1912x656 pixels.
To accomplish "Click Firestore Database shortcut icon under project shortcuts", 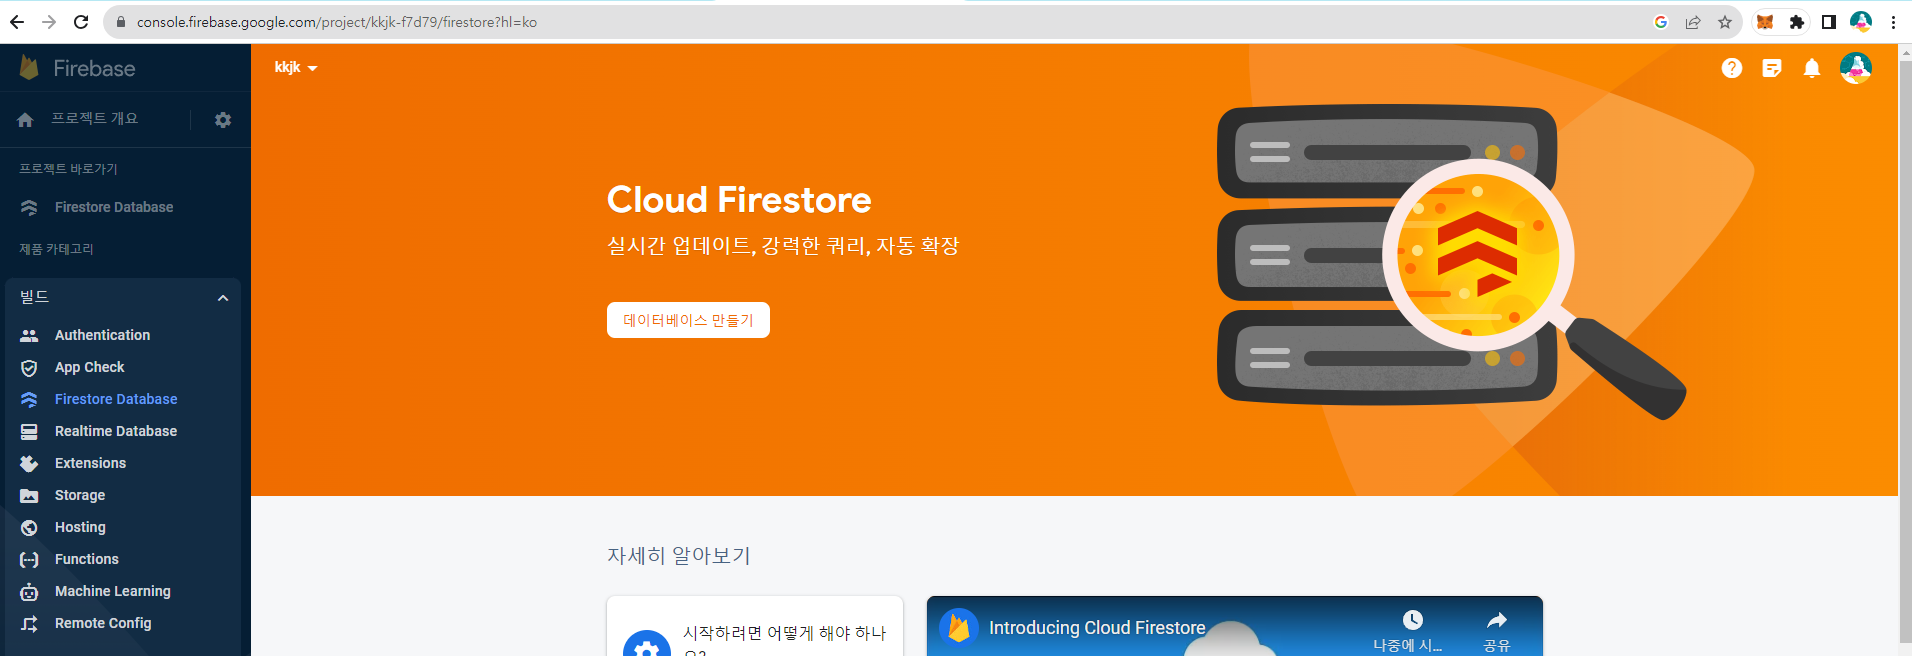I will 29,207.
